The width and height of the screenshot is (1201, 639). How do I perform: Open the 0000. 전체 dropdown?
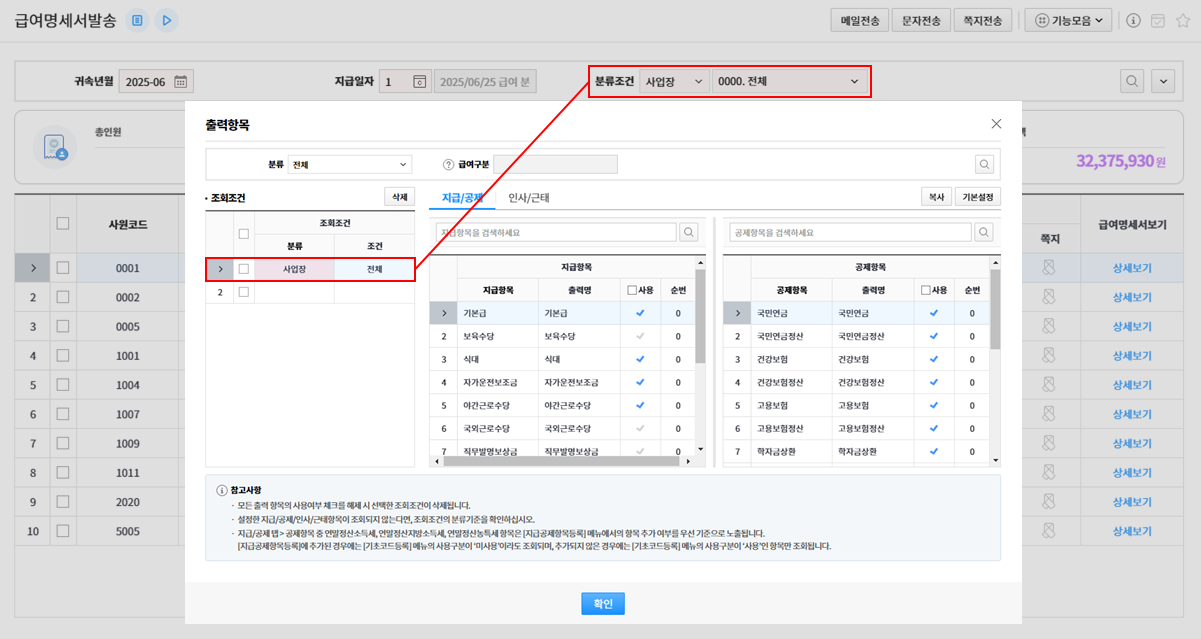(x=789, y=81)
